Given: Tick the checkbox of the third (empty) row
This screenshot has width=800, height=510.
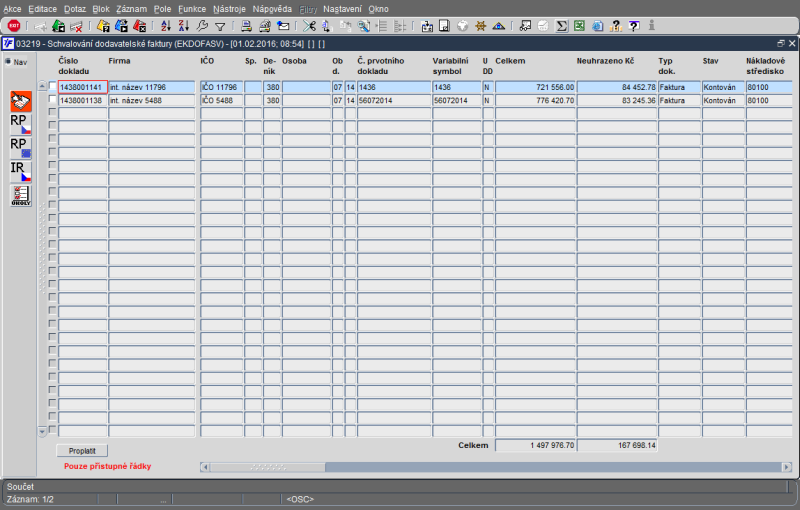Looking at the screenshot, I should pos(52,113).
